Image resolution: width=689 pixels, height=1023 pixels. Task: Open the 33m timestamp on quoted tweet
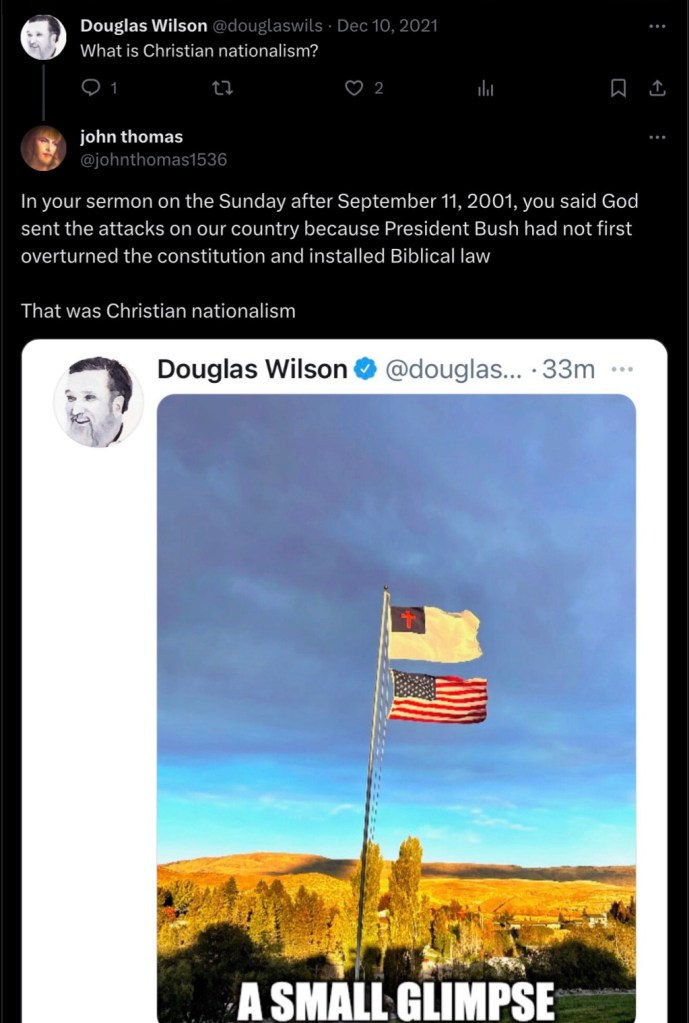(x=569, y=370)
